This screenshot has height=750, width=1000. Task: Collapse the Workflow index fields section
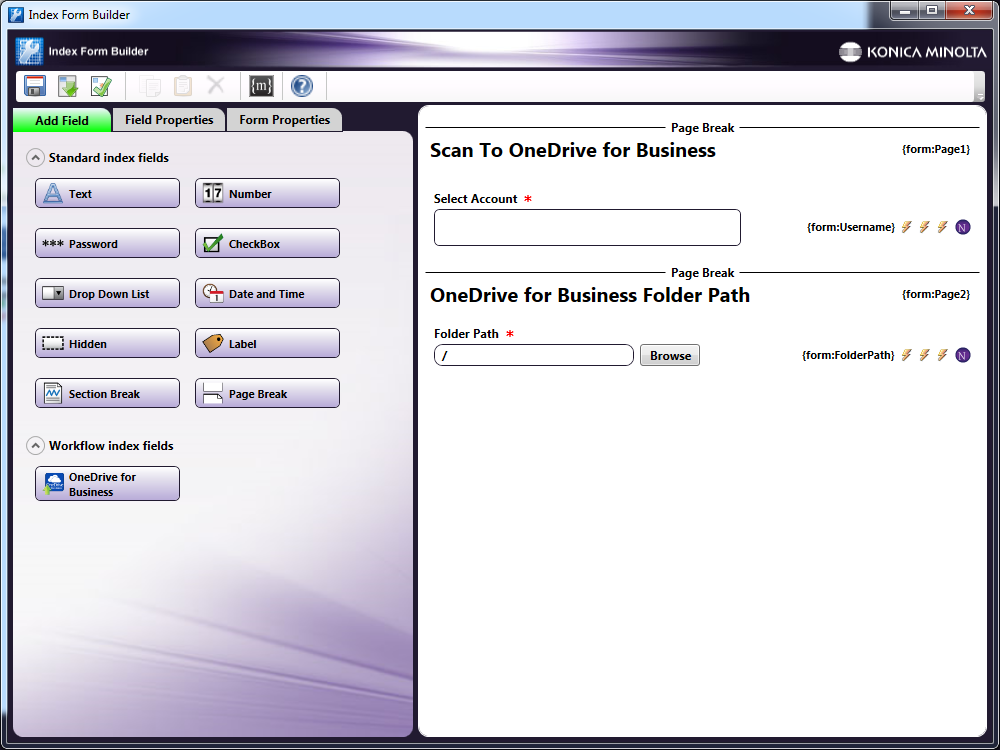click(35, 446)
